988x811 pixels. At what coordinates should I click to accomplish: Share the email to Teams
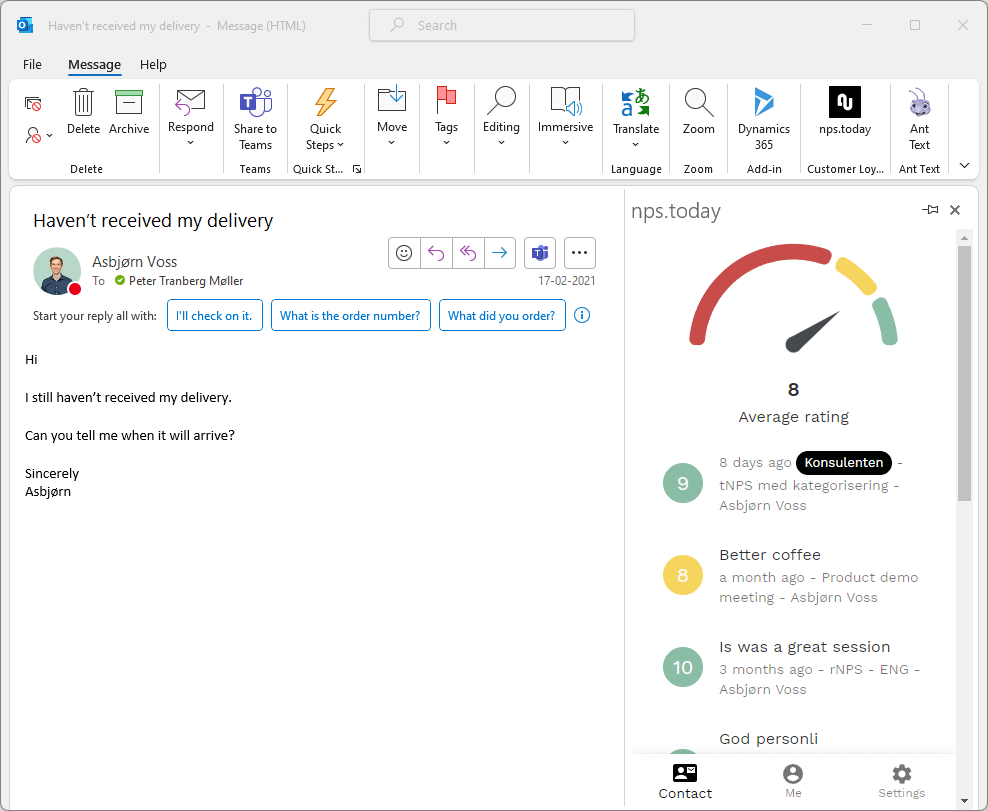[255, 104]
